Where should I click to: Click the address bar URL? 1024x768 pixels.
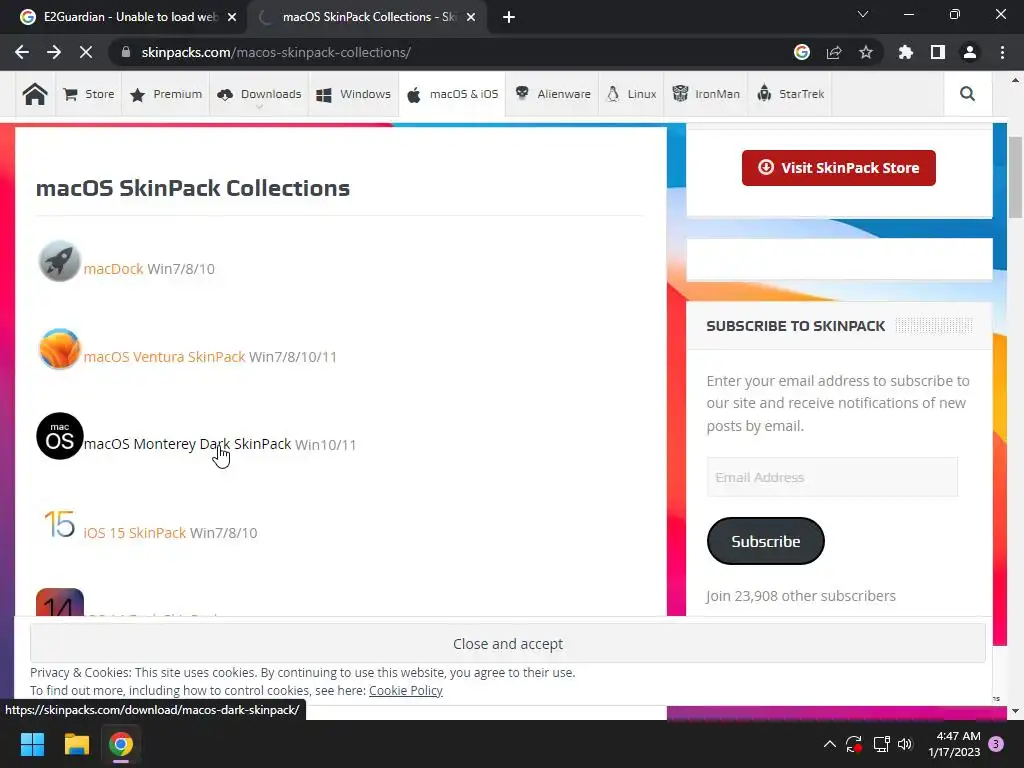pos(276,52)
